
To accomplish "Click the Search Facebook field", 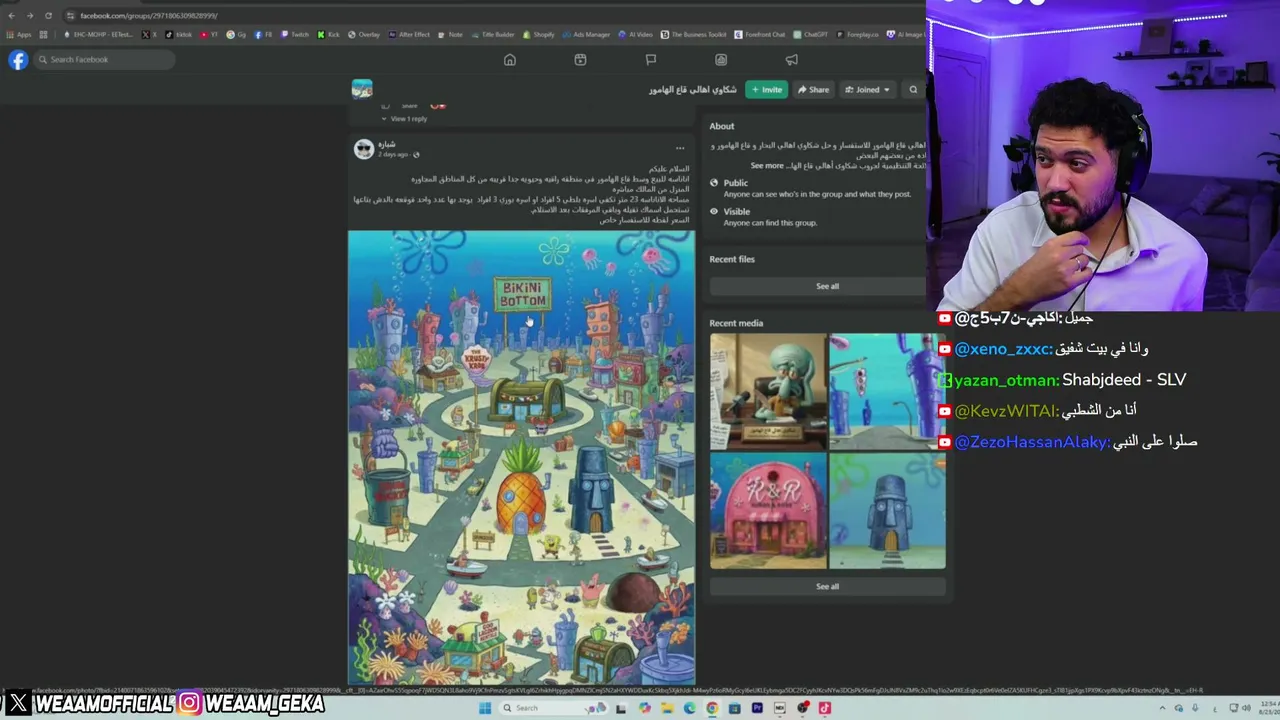I will click(105, 60).
